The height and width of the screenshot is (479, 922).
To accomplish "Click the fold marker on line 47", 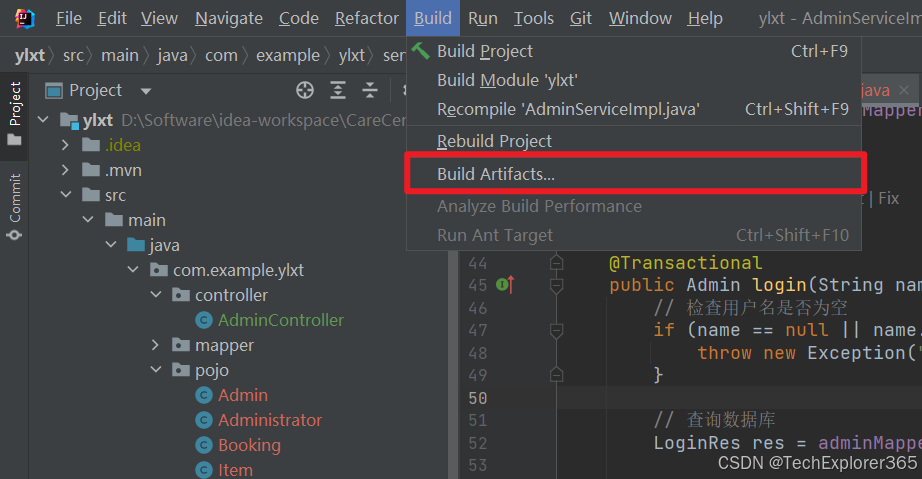I will (556, 330).
